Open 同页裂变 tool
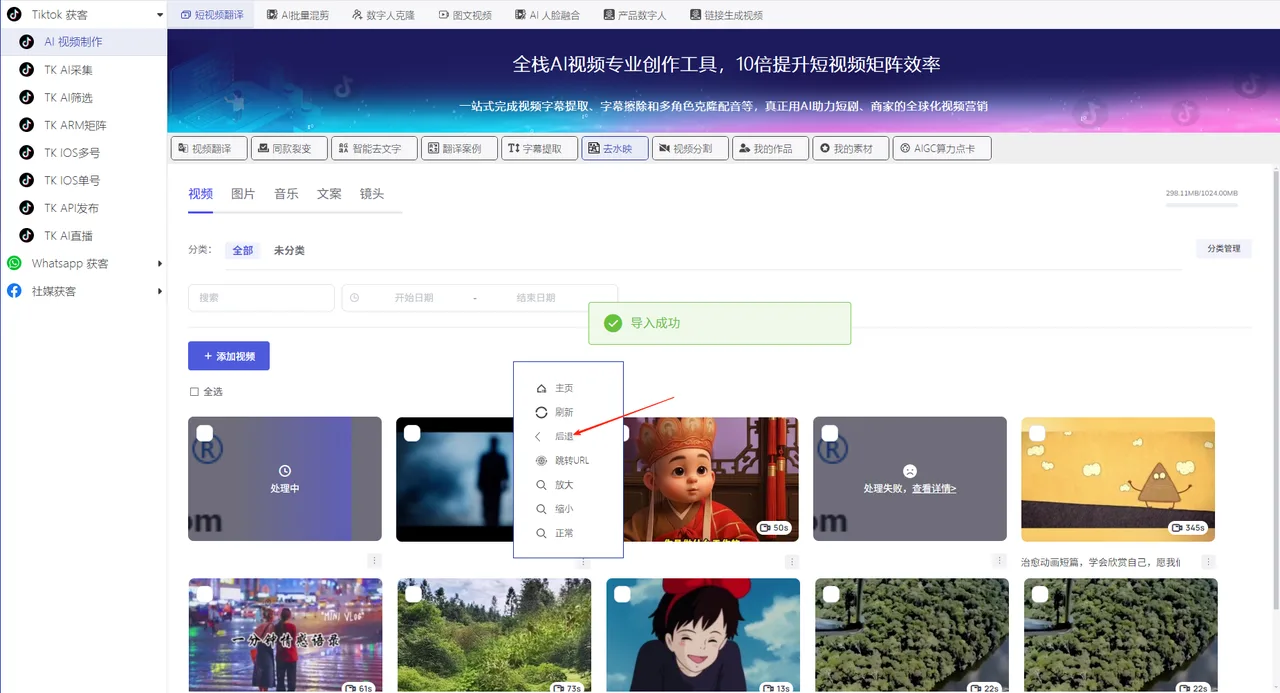The image size is (1280, 693). (x=289, y=147)
